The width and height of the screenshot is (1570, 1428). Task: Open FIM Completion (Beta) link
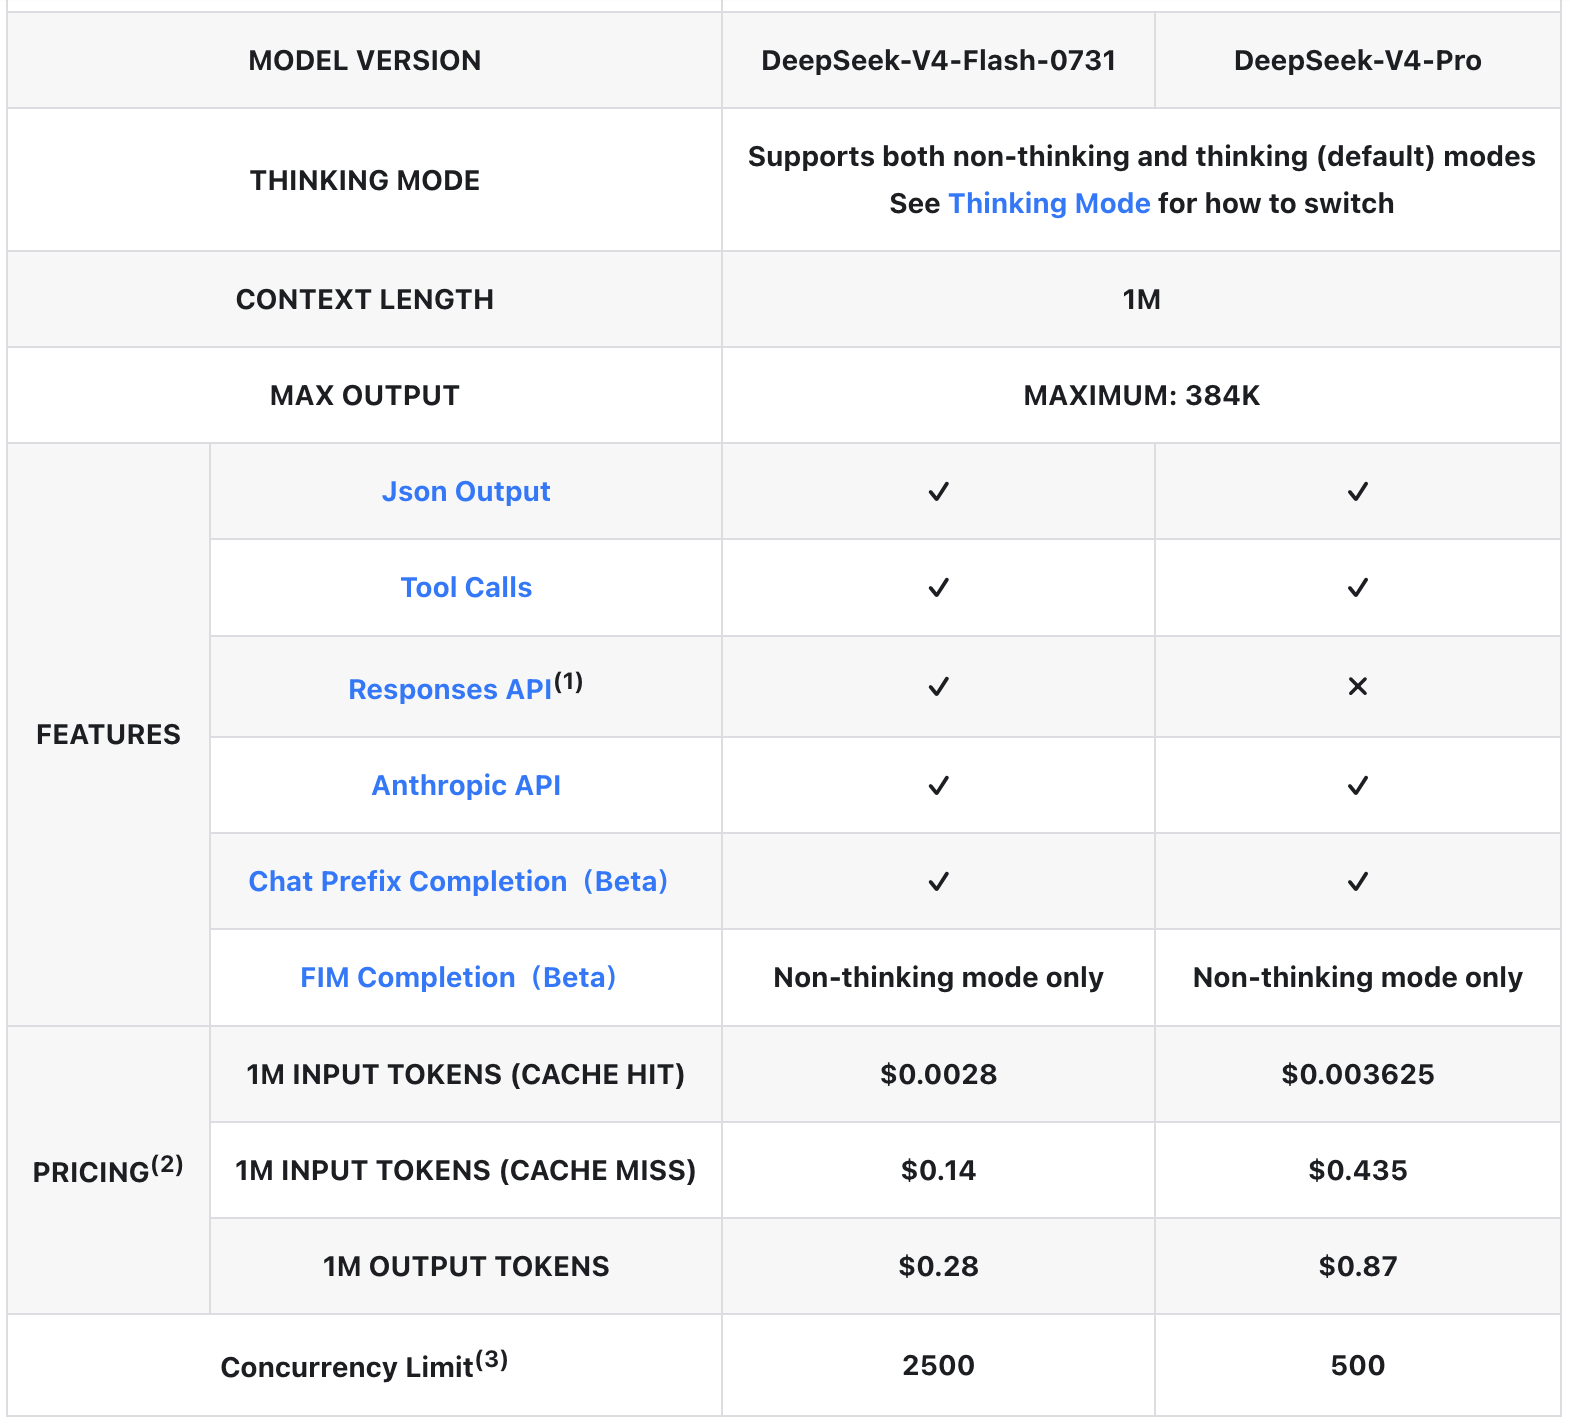tap(458, 977)
